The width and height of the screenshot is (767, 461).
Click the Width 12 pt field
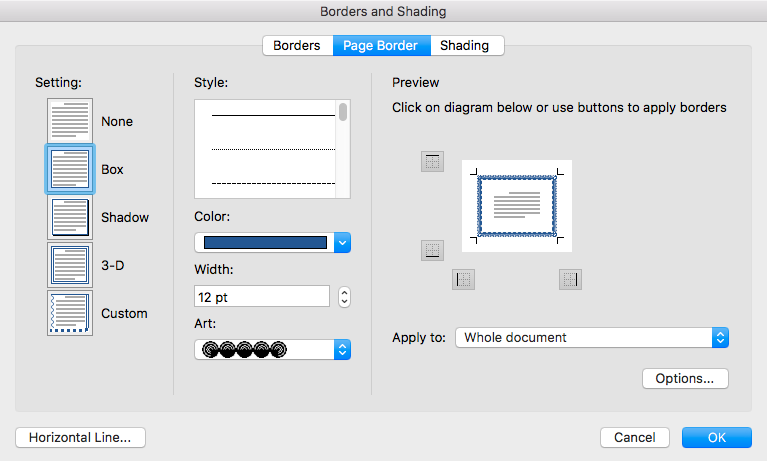262,297
